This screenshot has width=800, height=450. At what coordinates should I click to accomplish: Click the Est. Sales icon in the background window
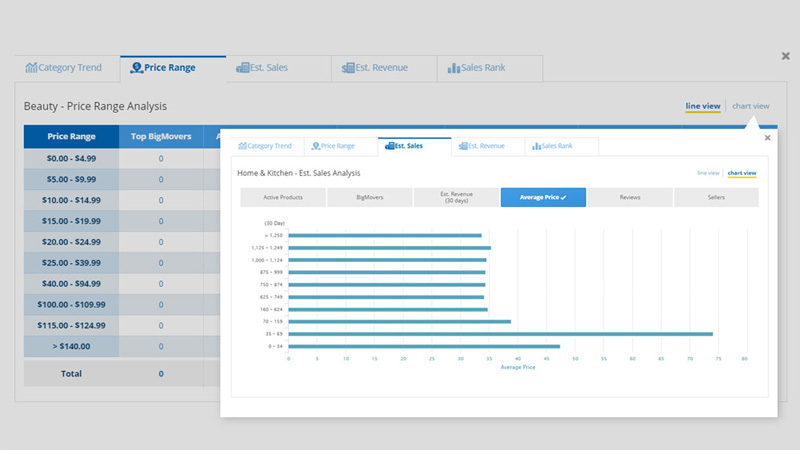pyautogui.click(x=242, y=67)
